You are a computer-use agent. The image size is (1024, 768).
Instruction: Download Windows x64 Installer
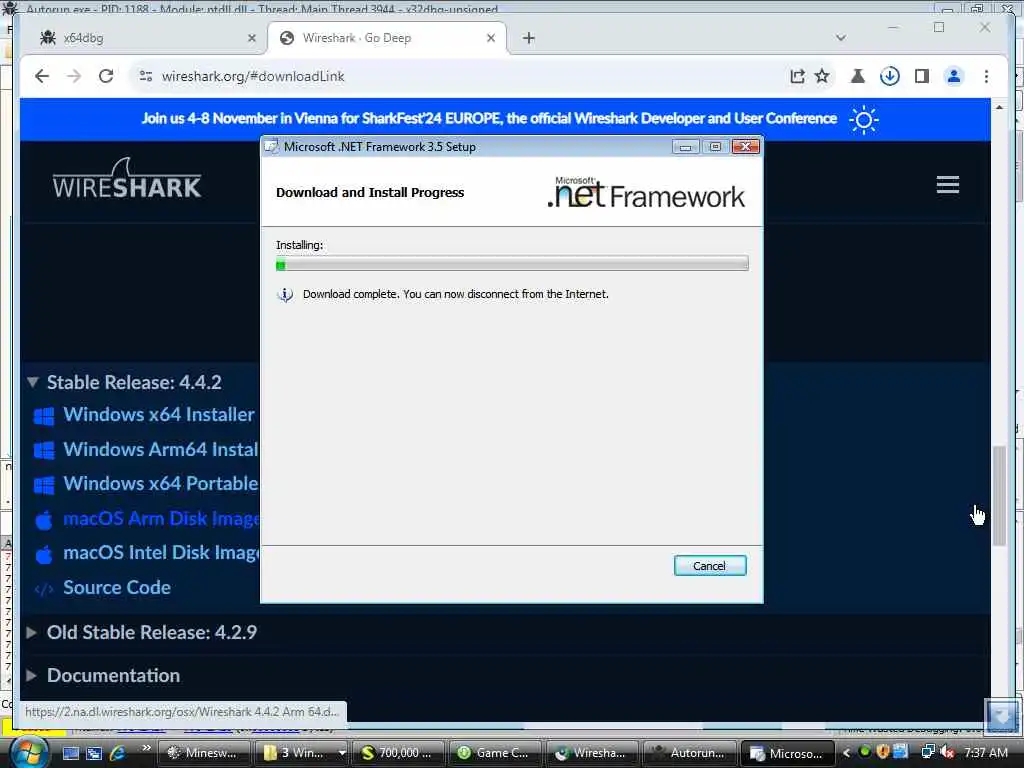coord(159,415)
